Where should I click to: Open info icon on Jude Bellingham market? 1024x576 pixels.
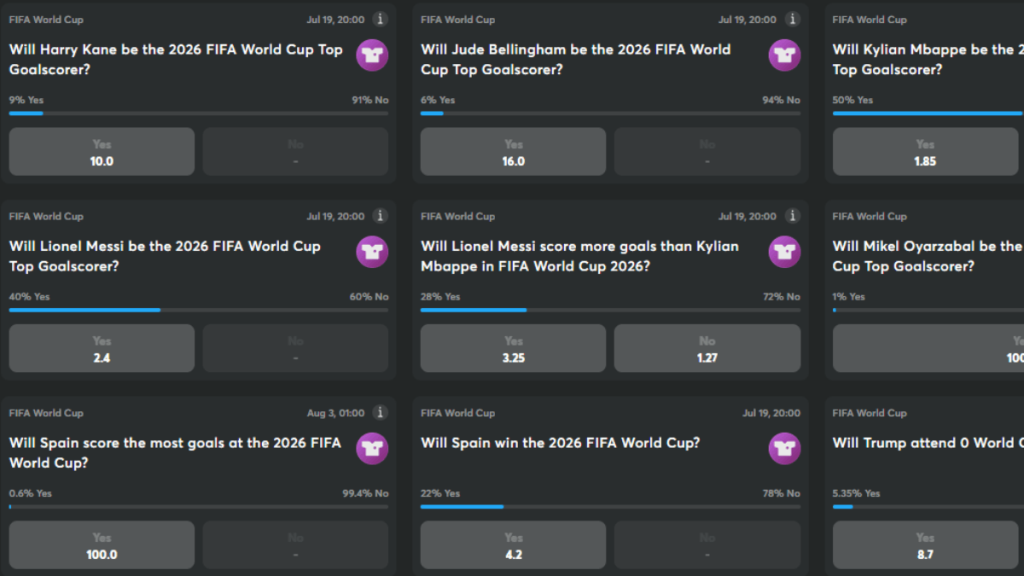[792, 20]
